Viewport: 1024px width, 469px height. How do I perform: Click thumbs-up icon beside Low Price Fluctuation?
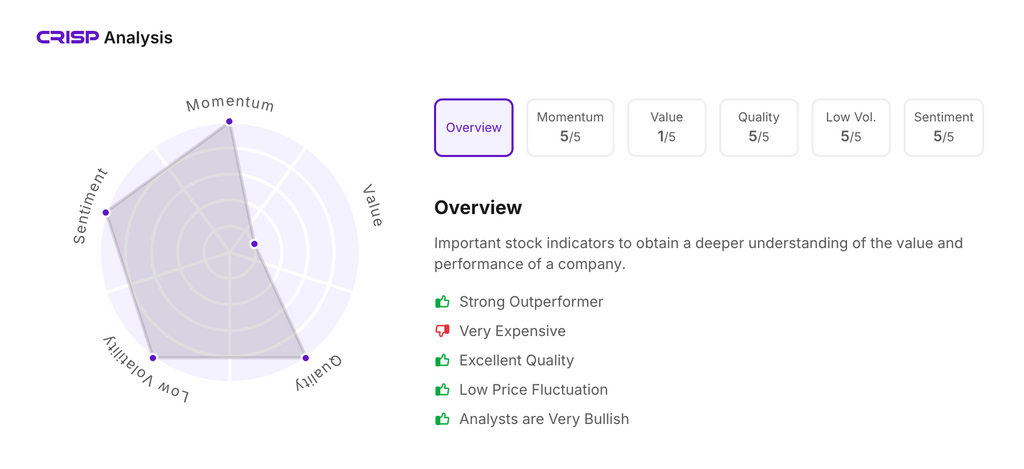click(442, 390)
